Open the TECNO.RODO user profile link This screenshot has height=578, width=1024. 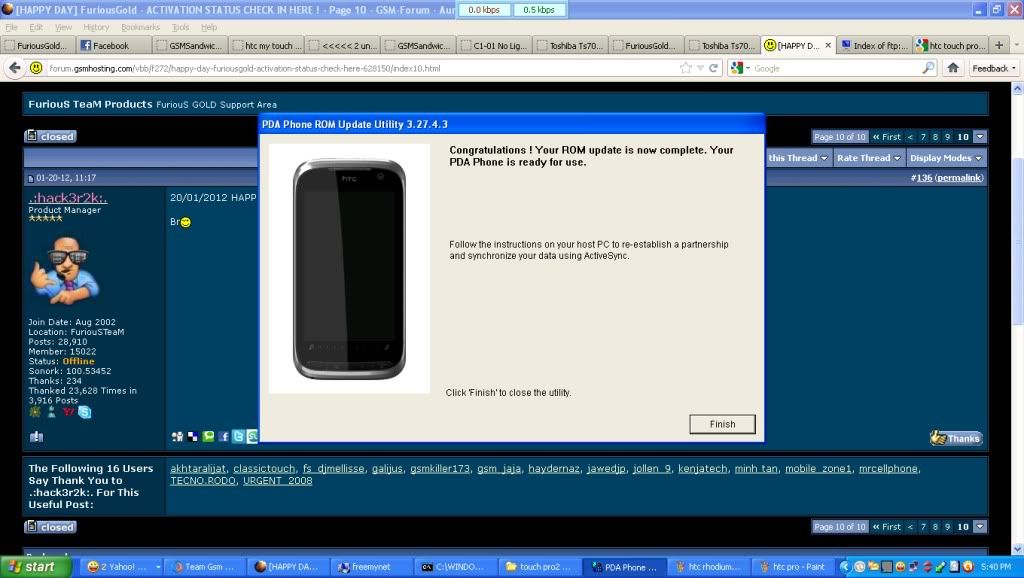(x=203, y=481)
